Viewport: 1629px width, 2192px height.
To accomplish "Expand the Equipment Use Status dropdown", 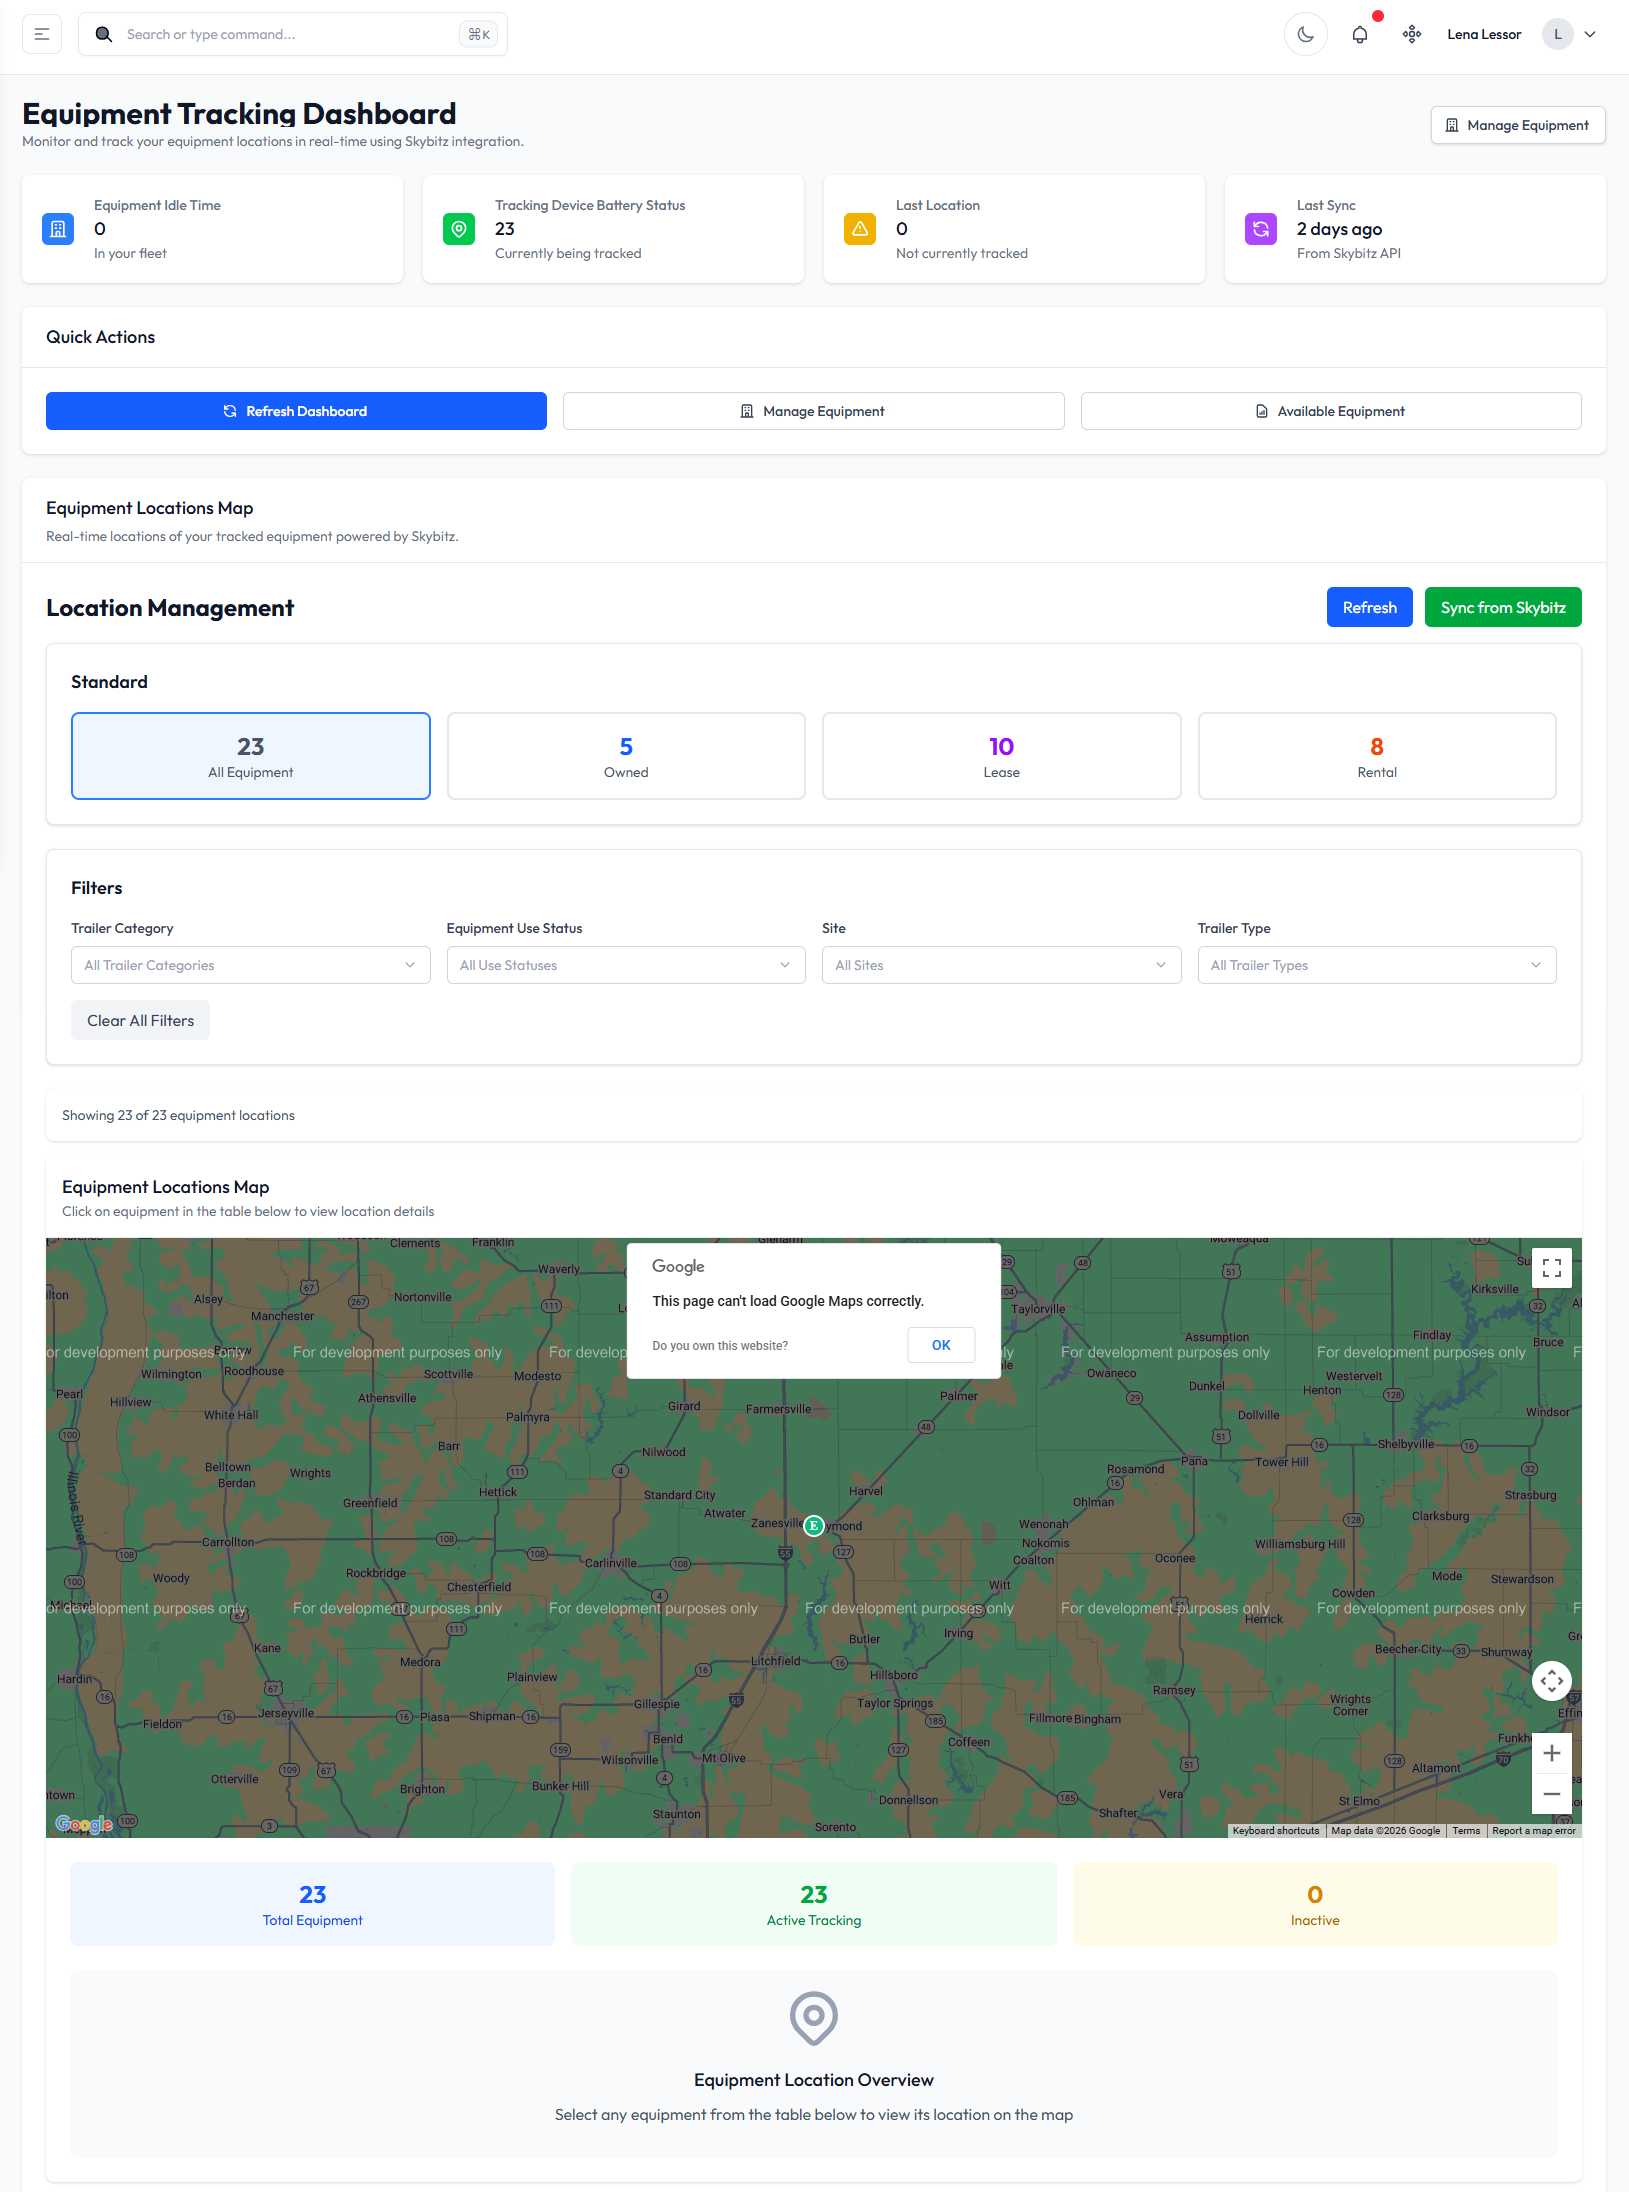I will click(x=625, y=965).
